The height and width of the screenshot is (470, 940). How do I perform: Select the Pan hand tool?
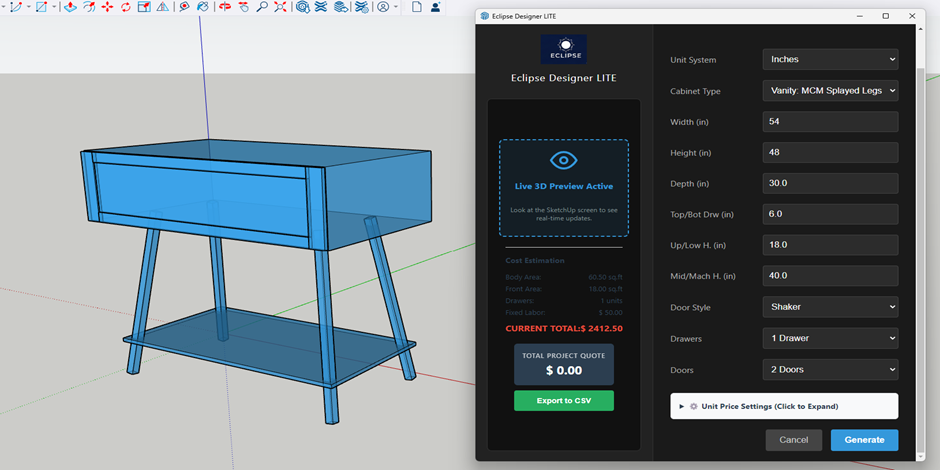[x=243, y=7]
